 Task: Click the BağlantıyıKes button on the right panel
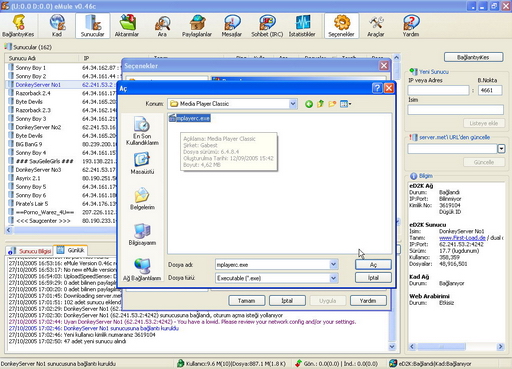pos(473,57)
